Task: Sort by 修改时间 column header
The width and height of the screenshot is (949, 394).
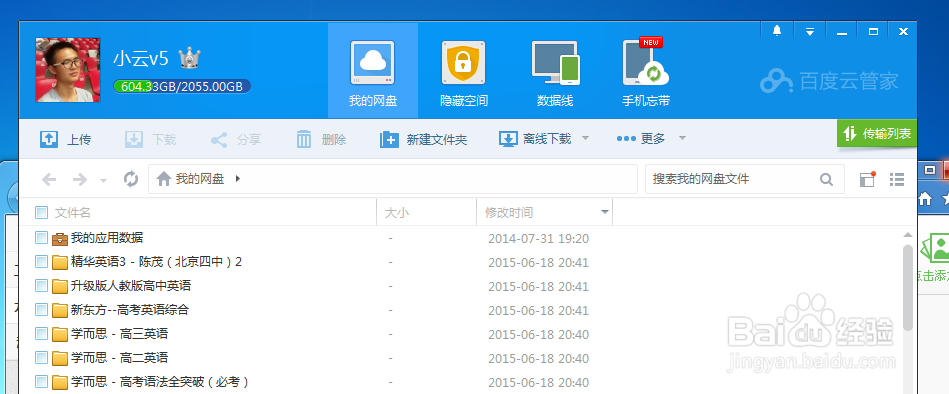Action: click(x=509, y=212)
